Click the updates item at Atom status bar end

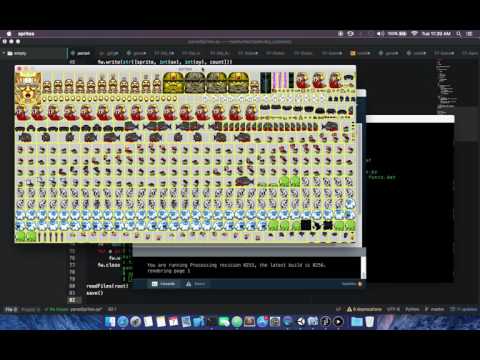pyautogui.click(x=464, y=309)
